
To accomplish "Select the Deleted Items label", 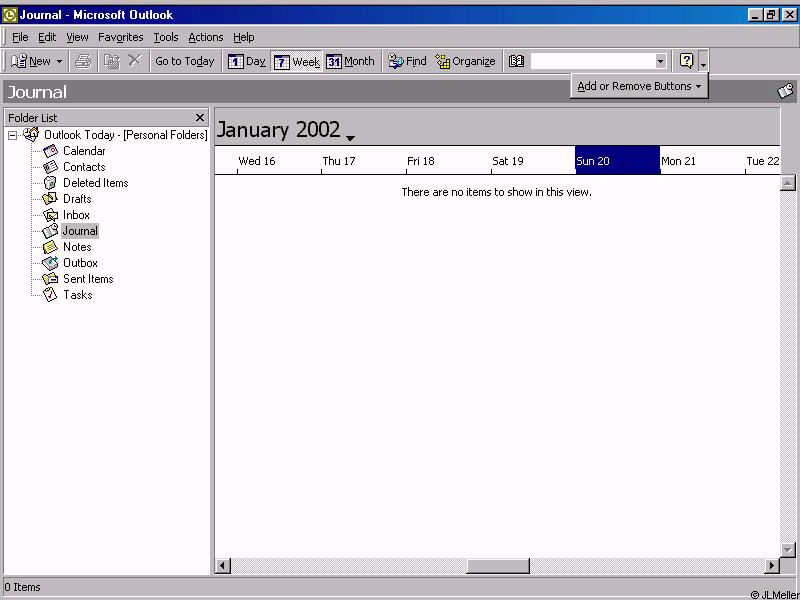I will [x=95, y=183].
